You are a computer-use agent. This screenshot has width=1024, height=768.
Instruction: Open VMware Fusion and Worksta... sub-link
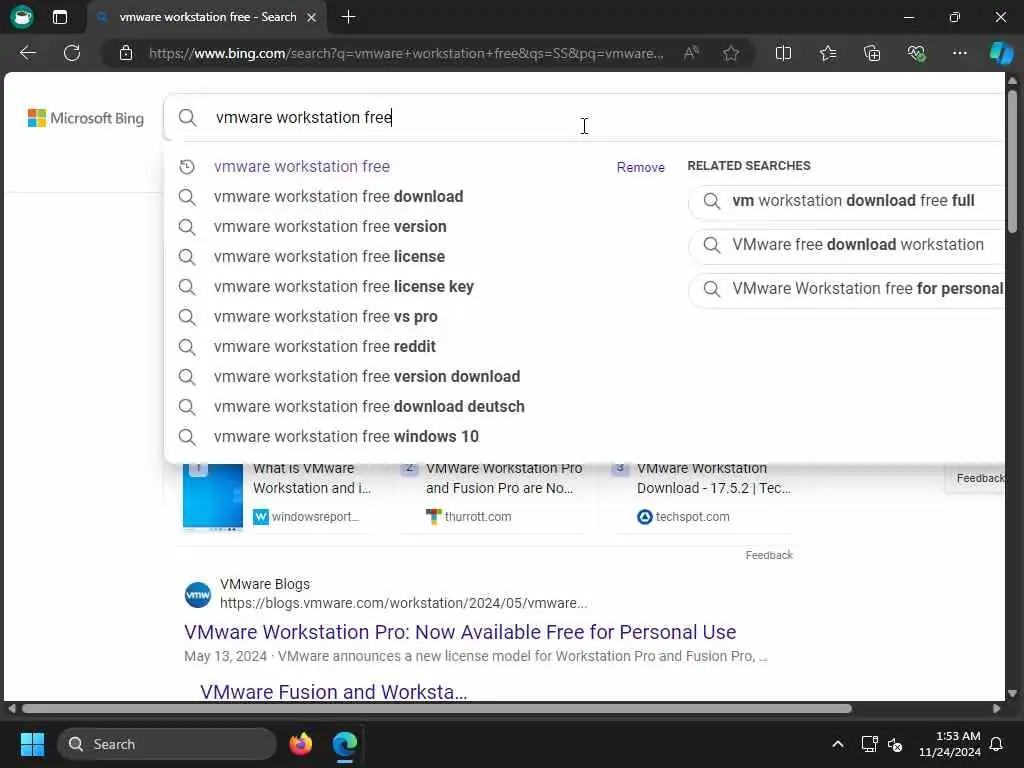[x=333, y=692]
